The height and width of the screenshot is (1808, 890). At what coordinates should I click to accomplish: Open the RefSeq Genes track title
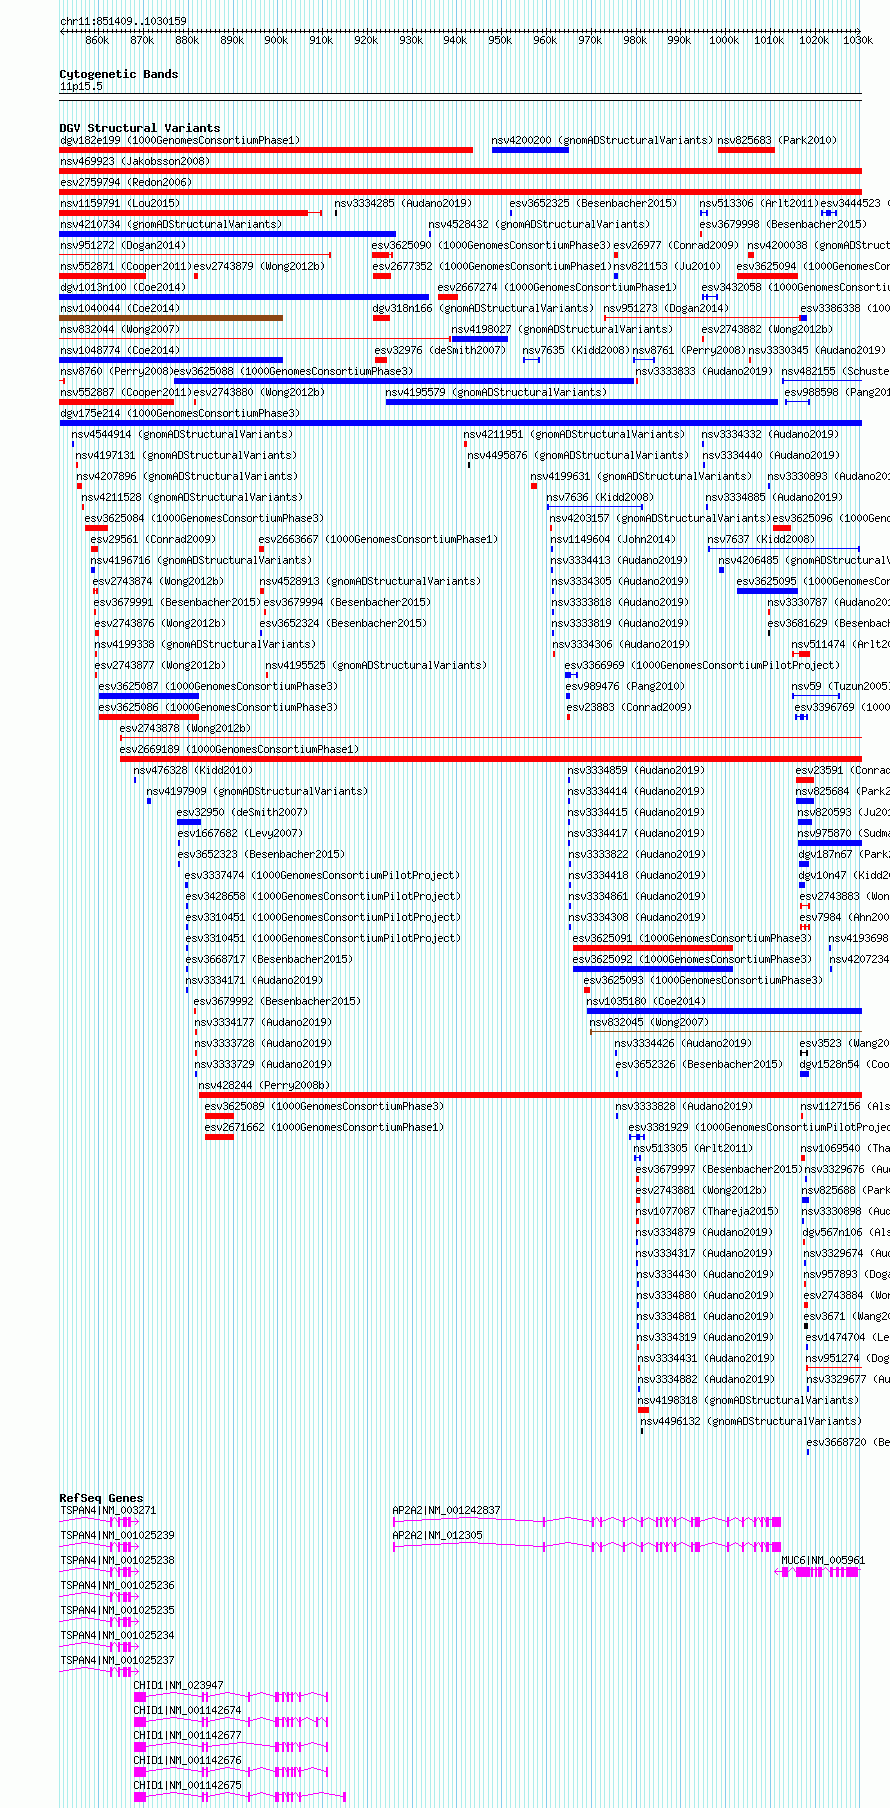tap(101, 1498)
